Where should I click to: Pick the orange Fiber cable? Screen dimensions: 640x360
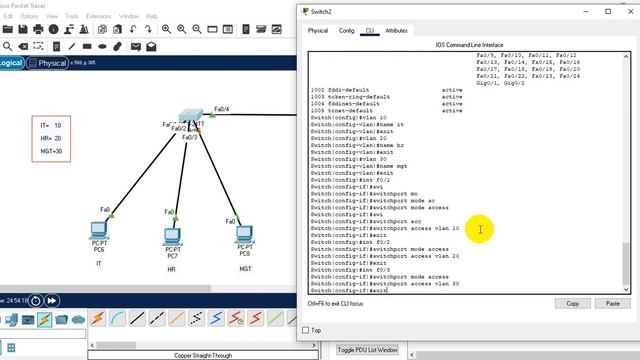pyautogui.click(x=176, y=318)
